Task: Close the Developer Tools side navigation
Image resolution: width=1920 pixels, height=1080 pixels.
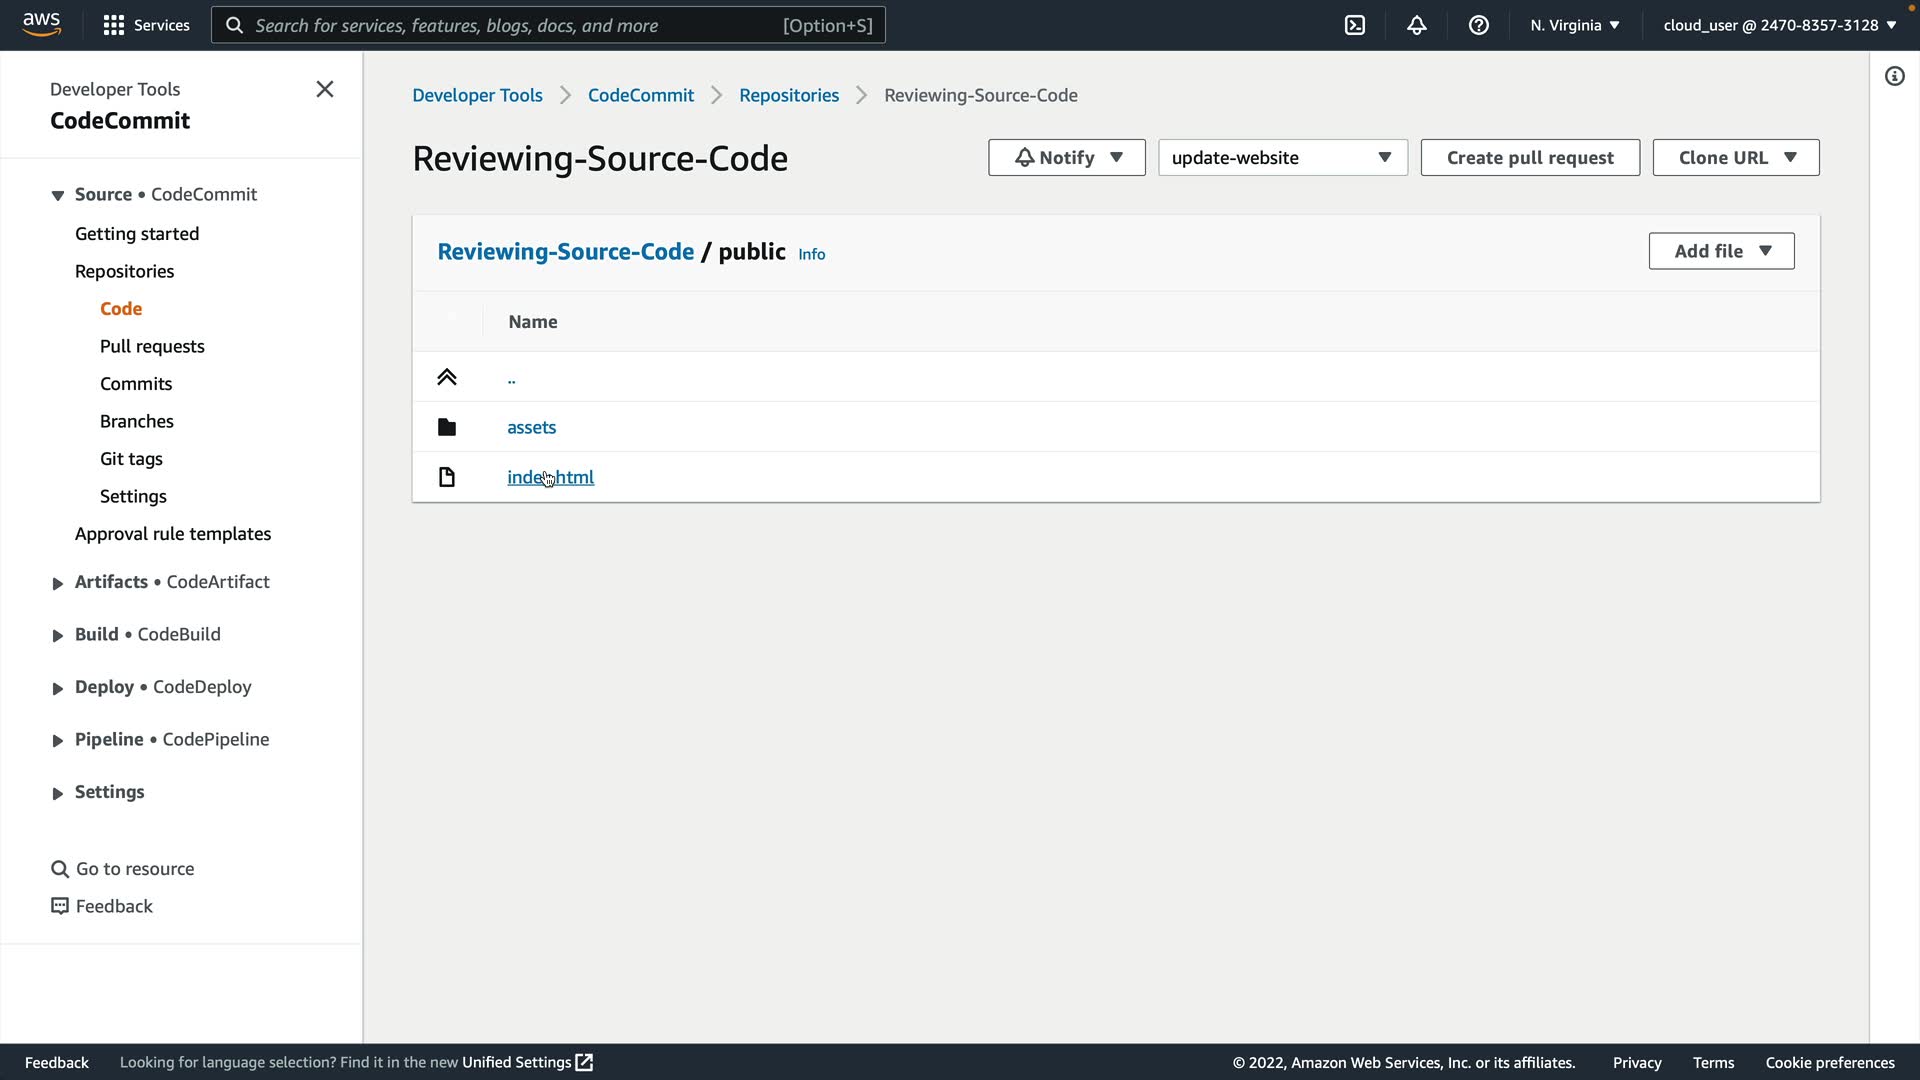Action: [325, 89]
